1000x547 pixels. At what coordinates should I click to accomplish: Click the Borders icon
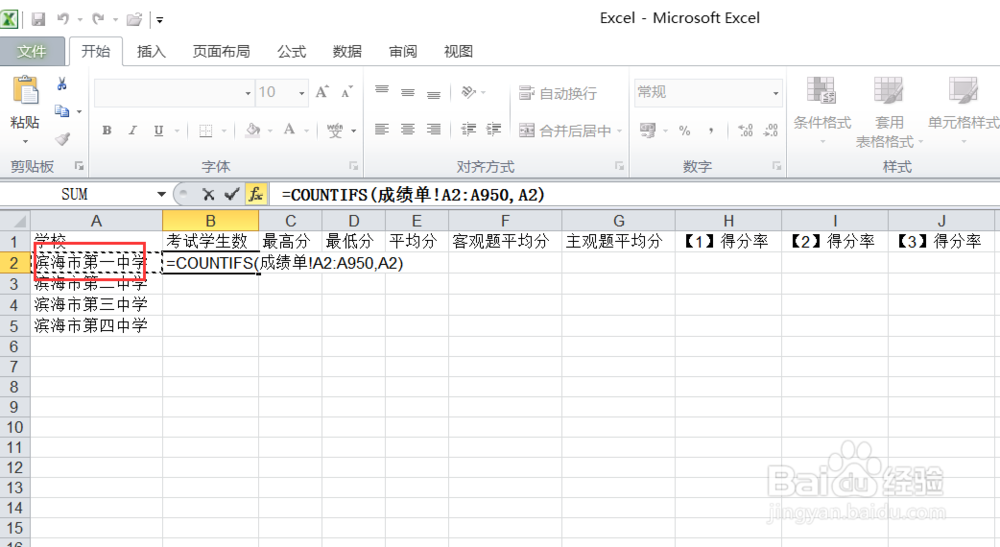click(205, 130)
